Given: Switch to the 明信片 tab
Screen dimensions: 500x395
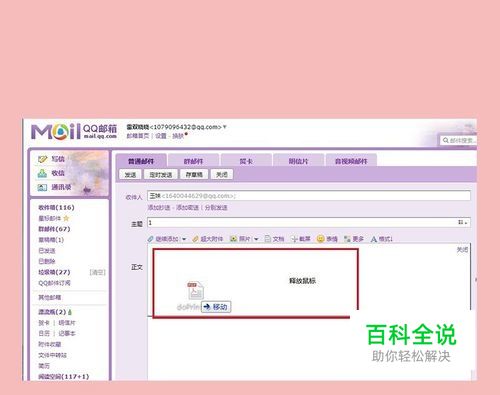Looking at the screenshot, I should [298, 161].
